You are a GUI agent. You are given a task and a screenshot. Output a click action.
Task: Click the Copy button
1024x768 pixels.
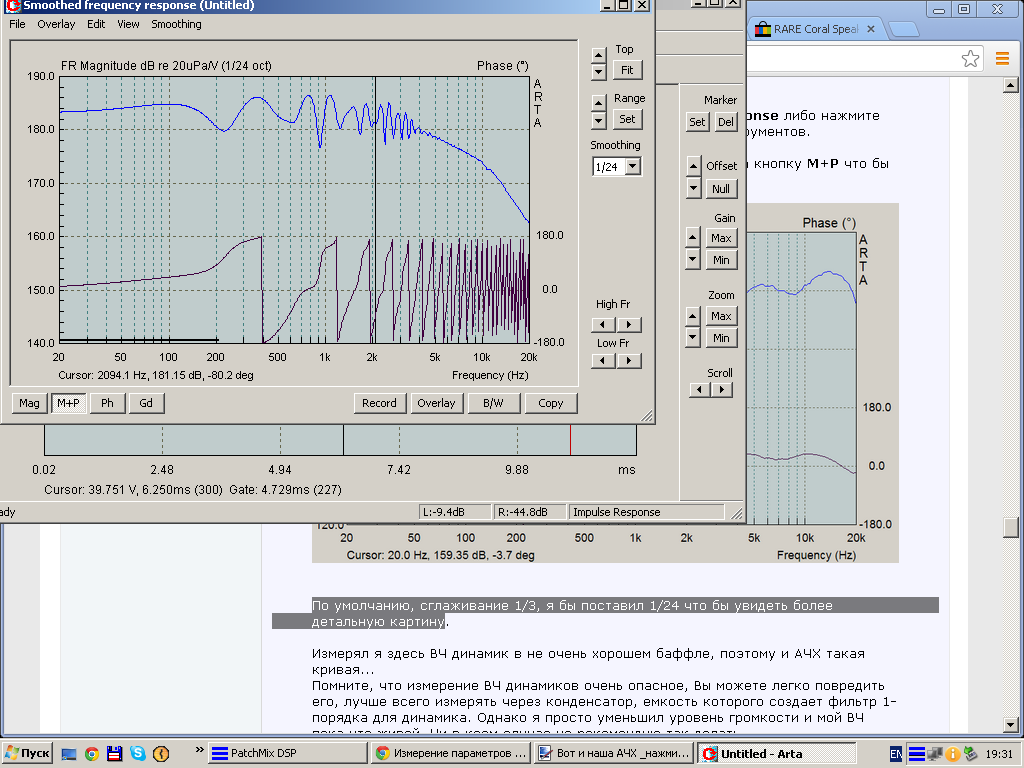tap(550, 403)
